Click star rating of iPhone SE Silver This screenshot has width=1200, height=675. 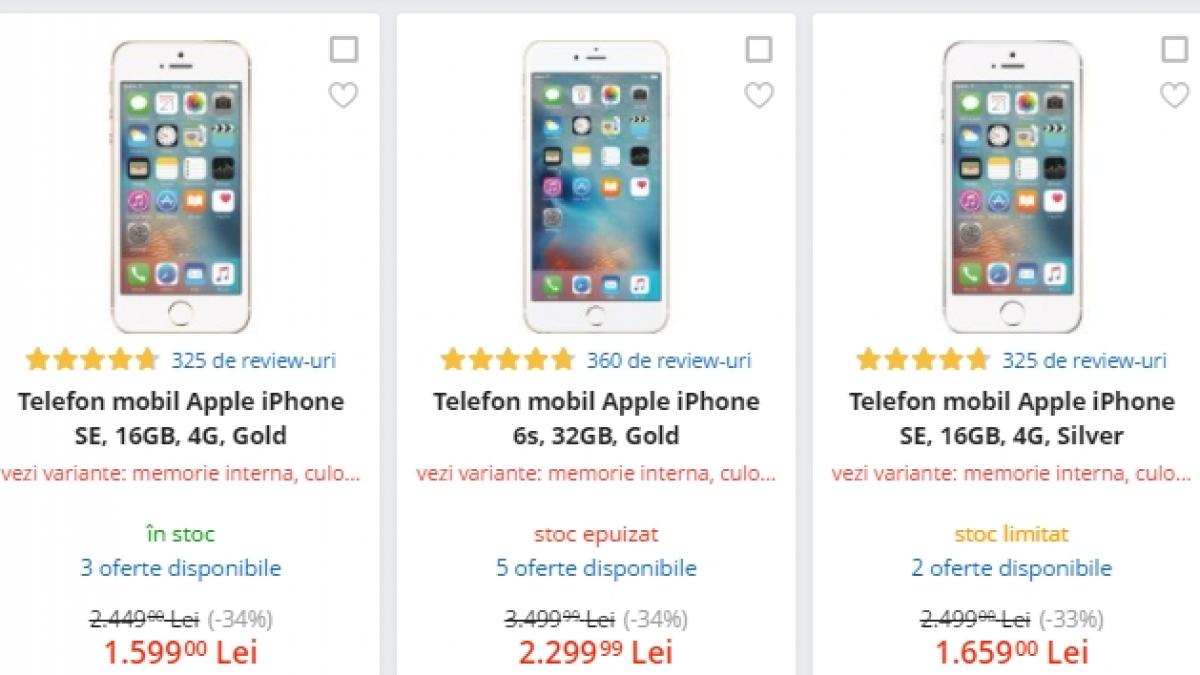click(923, 360)
